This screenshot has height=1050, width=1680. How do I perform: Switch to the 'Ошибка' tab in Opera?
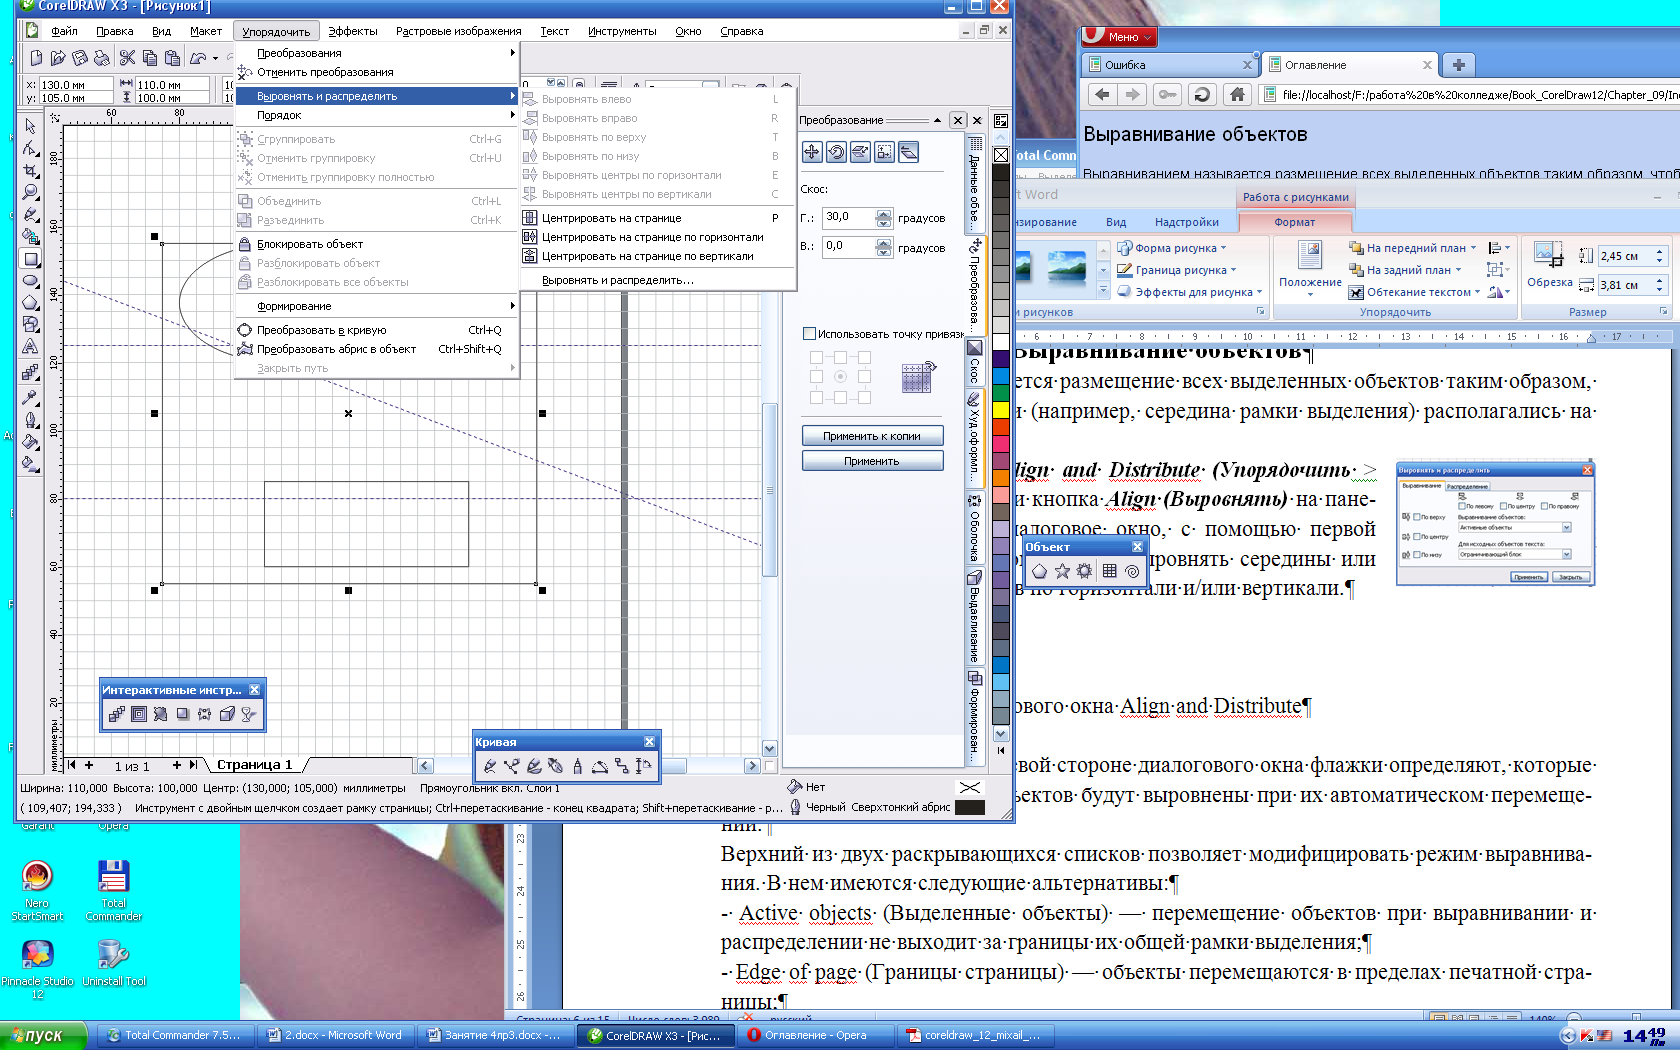tap(1169, 65)
